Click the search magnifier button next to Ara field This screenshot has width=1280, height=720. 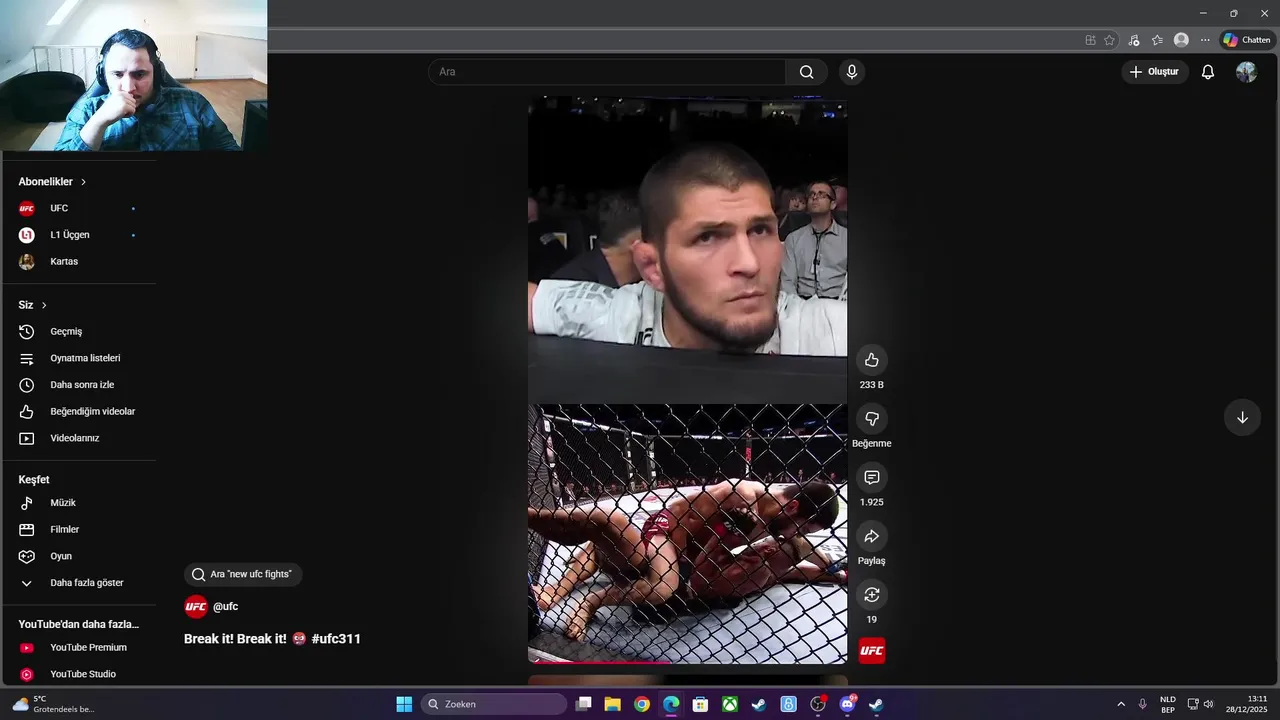pos(806,72)
